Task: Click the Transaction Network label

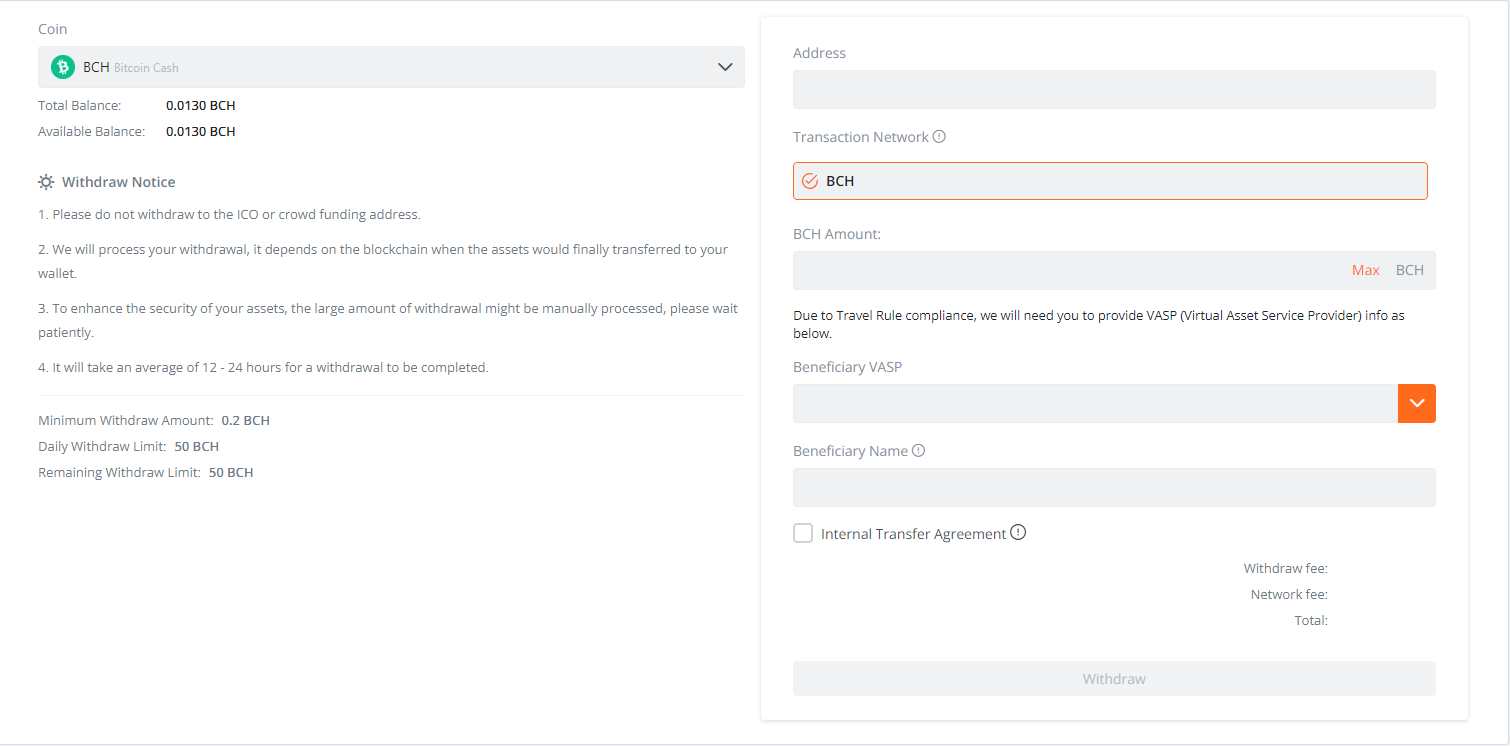Action: (x=861, y=137)
